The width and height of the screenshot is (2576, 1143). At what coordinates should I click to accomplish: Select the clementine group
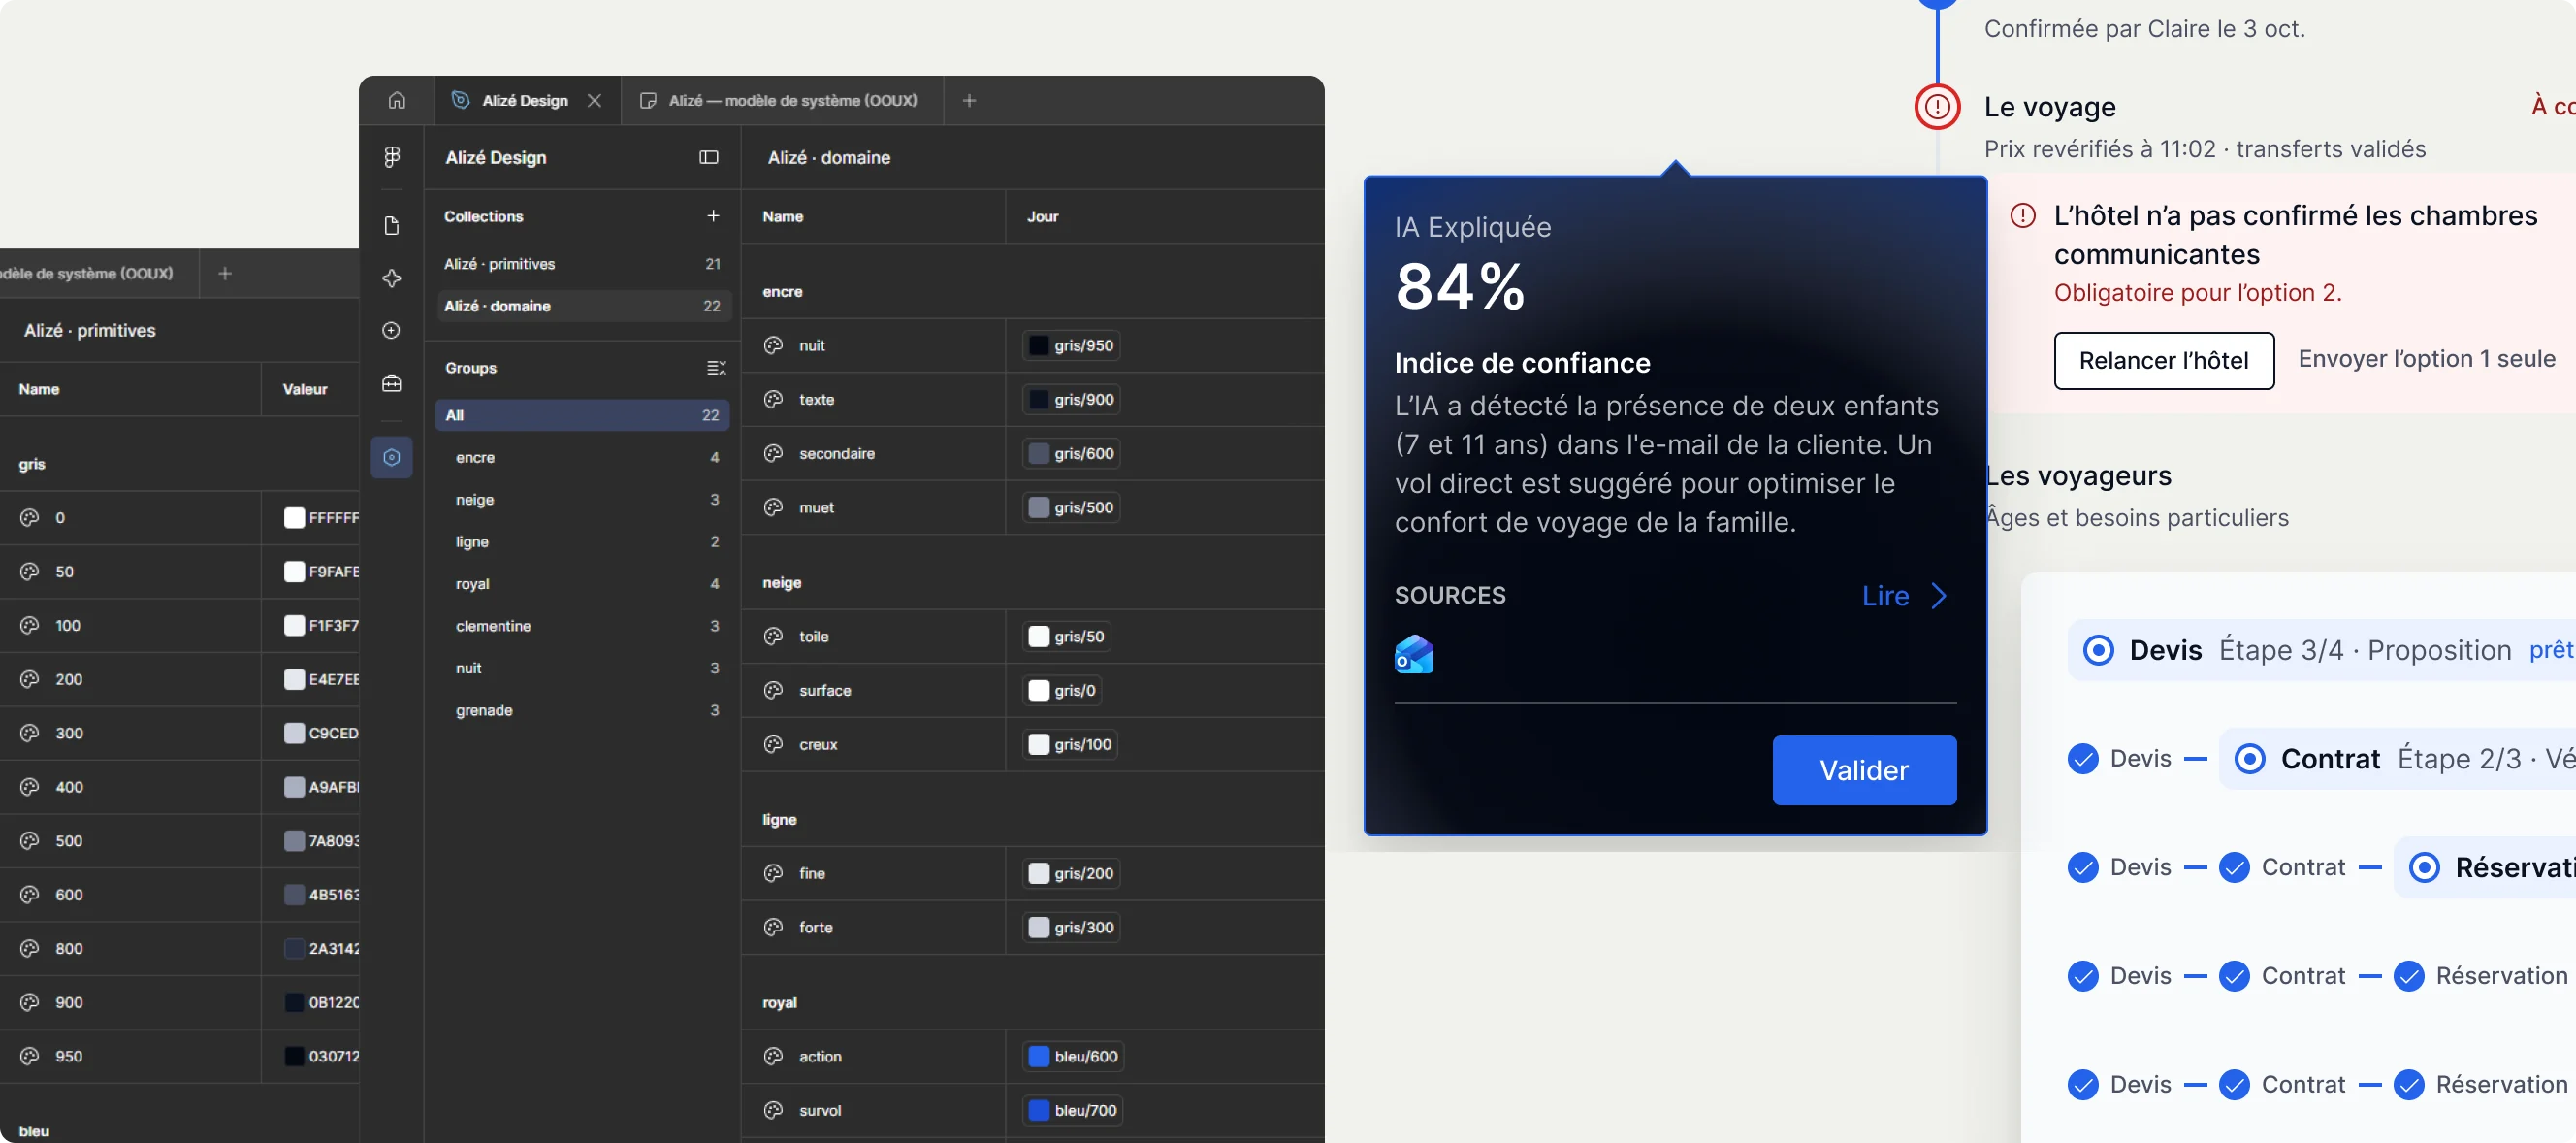[582, 626]
